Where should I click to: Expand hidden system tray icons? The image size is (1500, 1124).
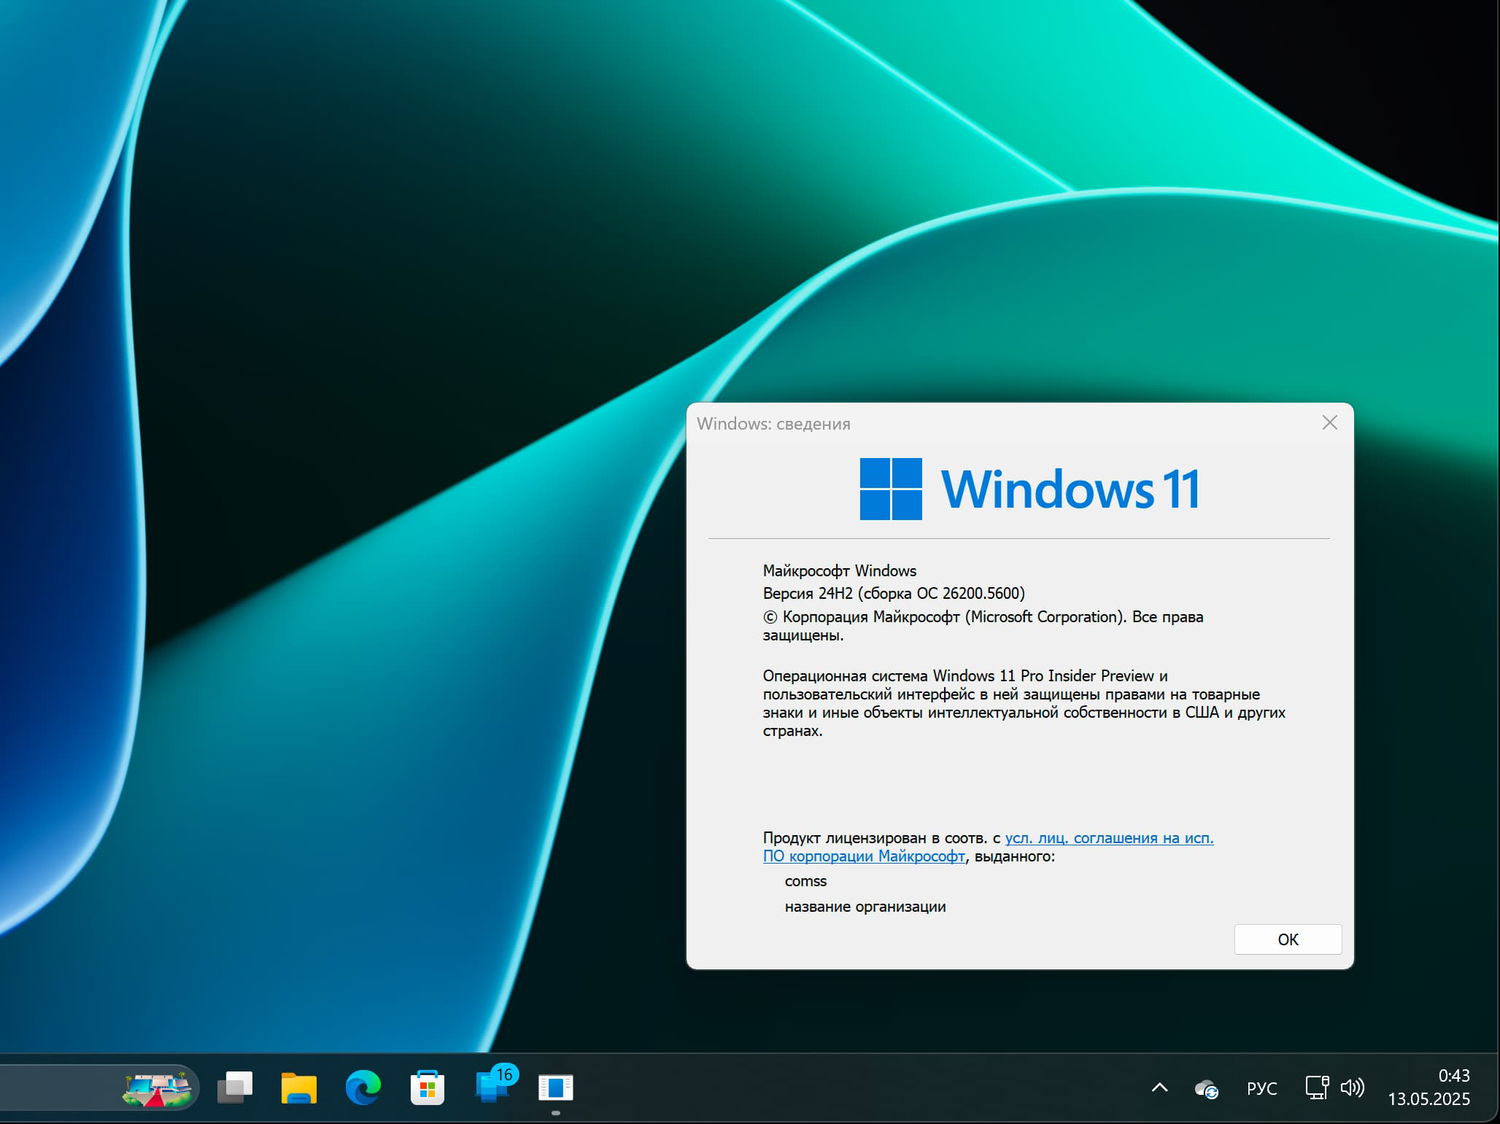(x=1158, y=1087)
